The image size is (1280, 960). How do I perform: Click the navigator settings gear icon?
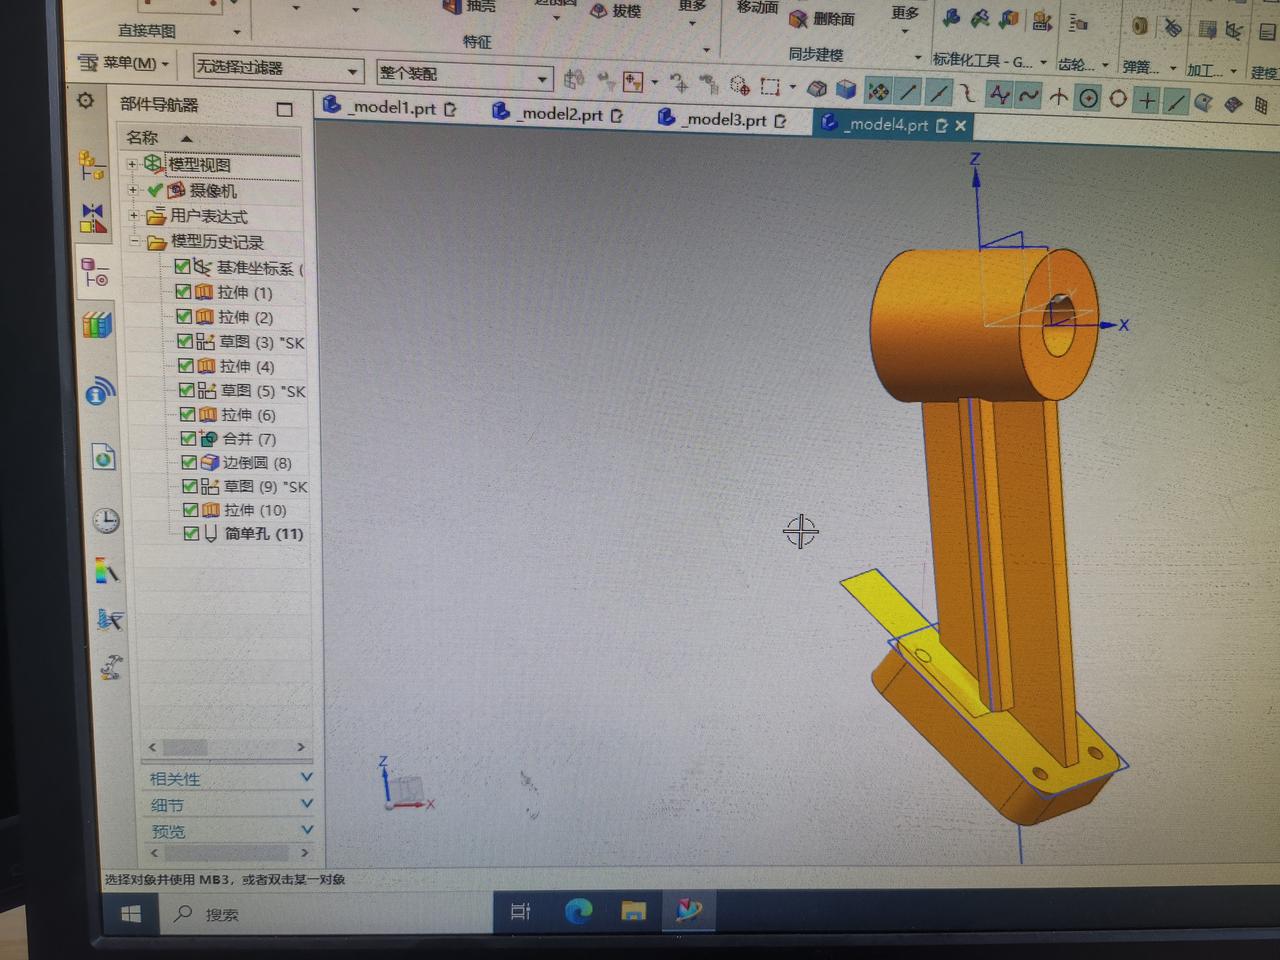(x=86, y=100)
